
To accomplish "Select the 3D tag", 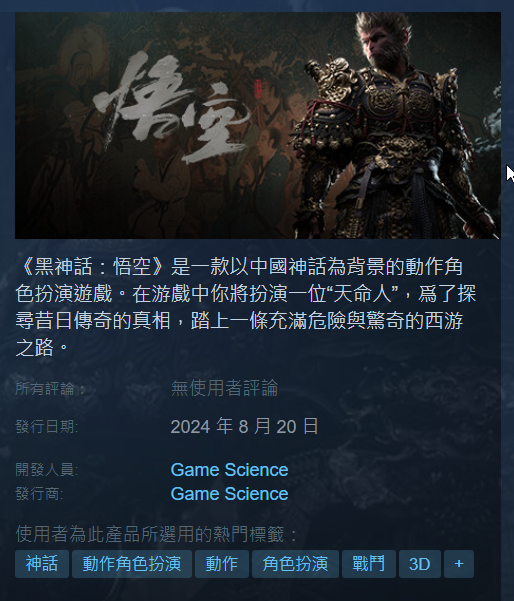I will point(420,564).
